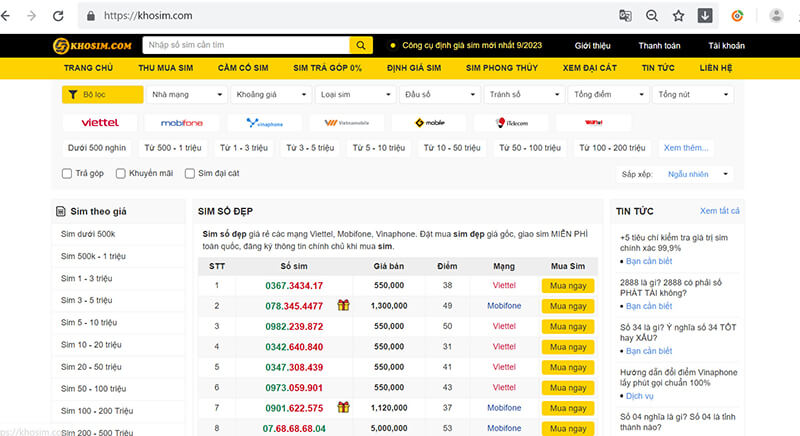Click the yellow search magnifier button
This screenshot has height=436, width=800.
(x=361, y=45)
